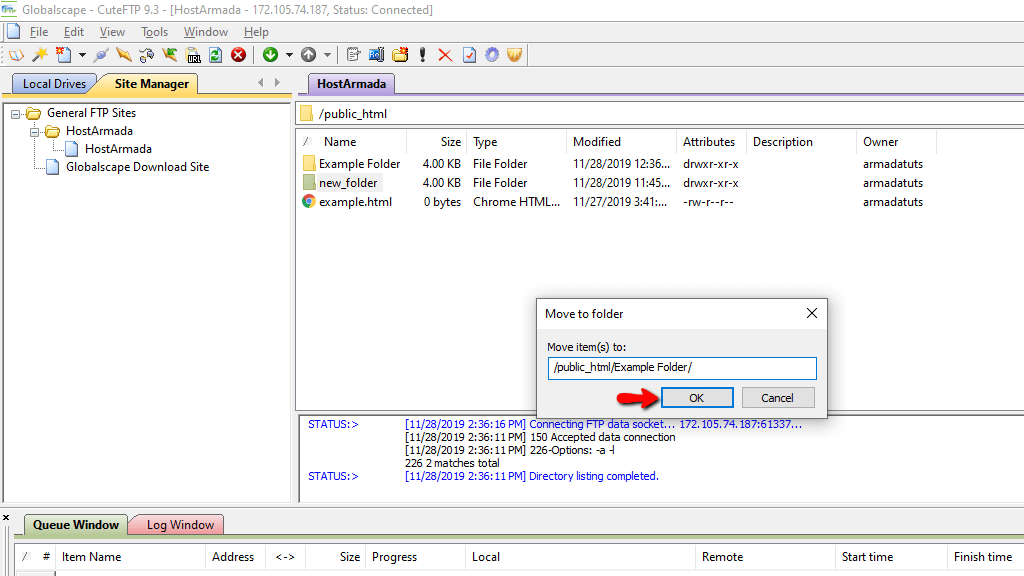Open the Help menu
Screen dimensions: 1024x576
click(256, 31)
